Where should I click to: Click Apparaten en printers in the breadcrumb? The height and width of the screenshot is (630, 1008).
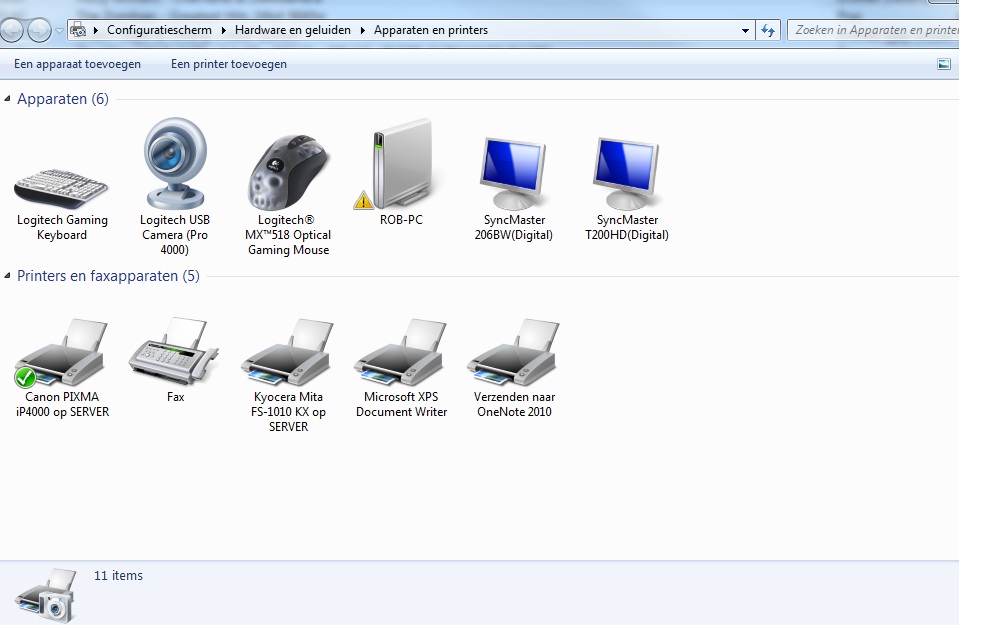tap(431, 30)
